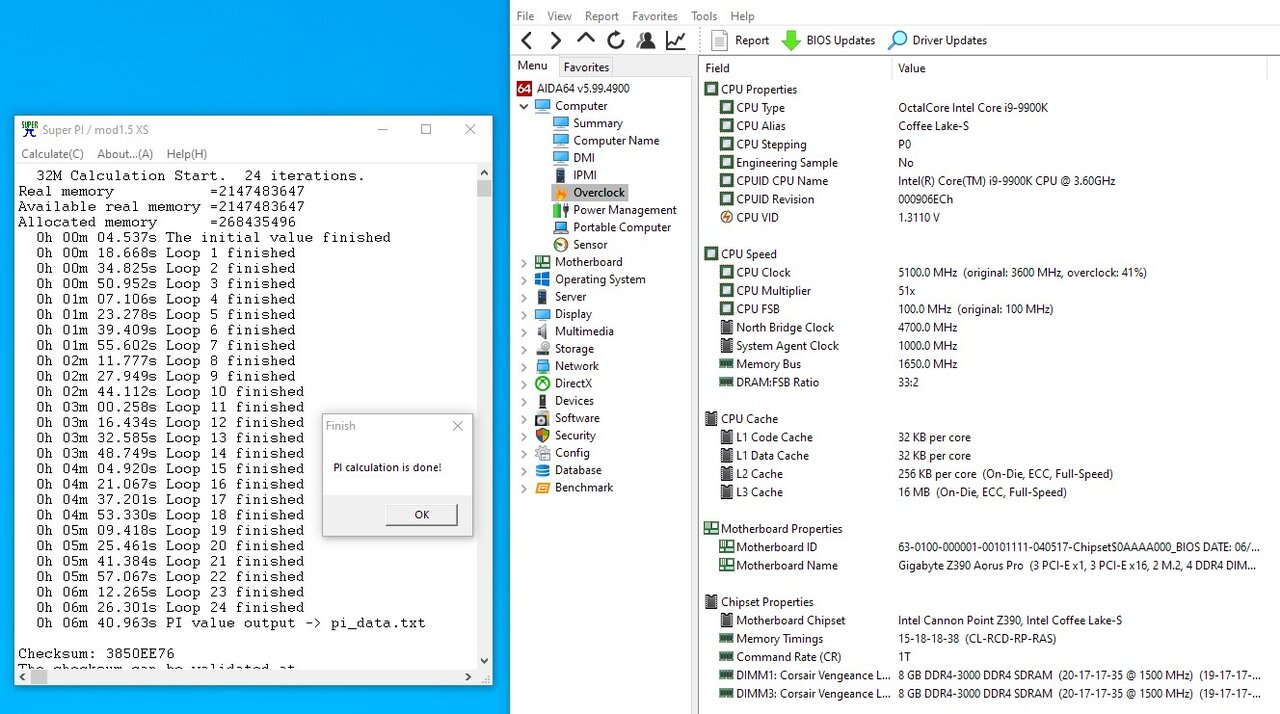Click the up arrow in AIDA64 toolbar
1280x714 pixels.
point(586,40)
